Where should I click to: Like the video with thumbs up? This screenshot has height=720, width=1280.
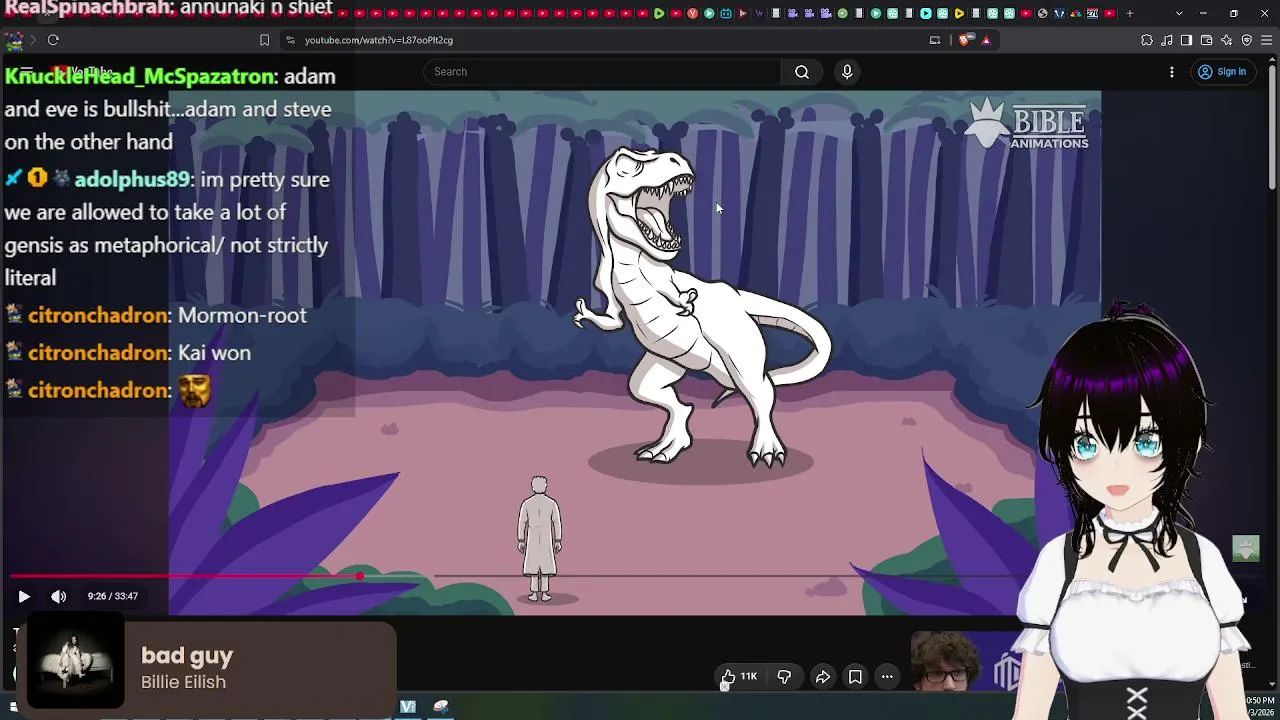click(x=739, y=677)
